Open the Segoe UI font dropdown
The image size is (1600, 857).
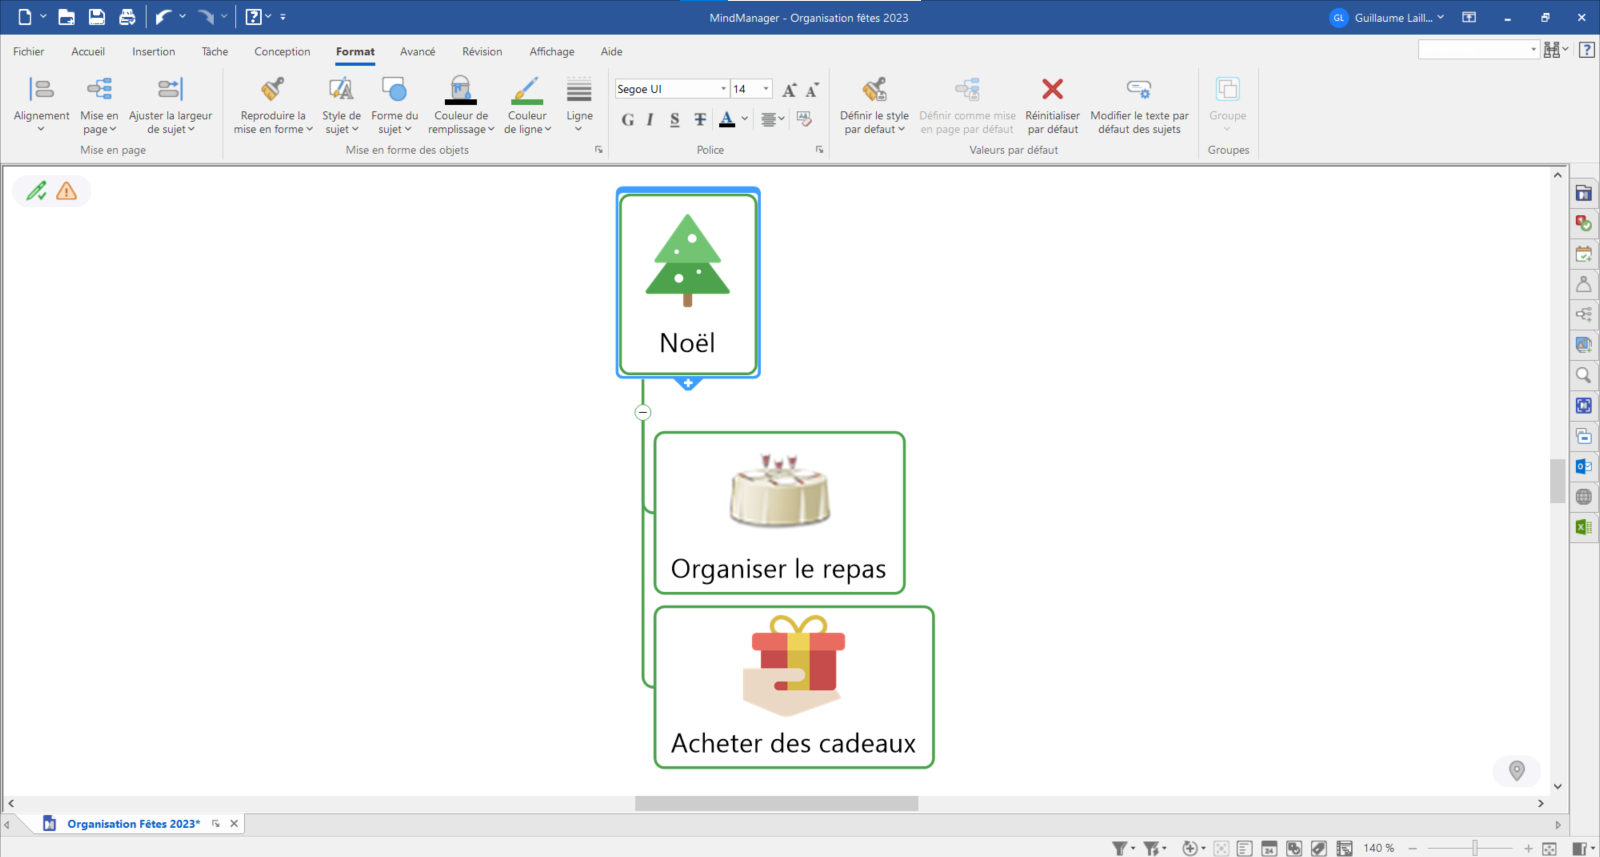tap(723, 89)
